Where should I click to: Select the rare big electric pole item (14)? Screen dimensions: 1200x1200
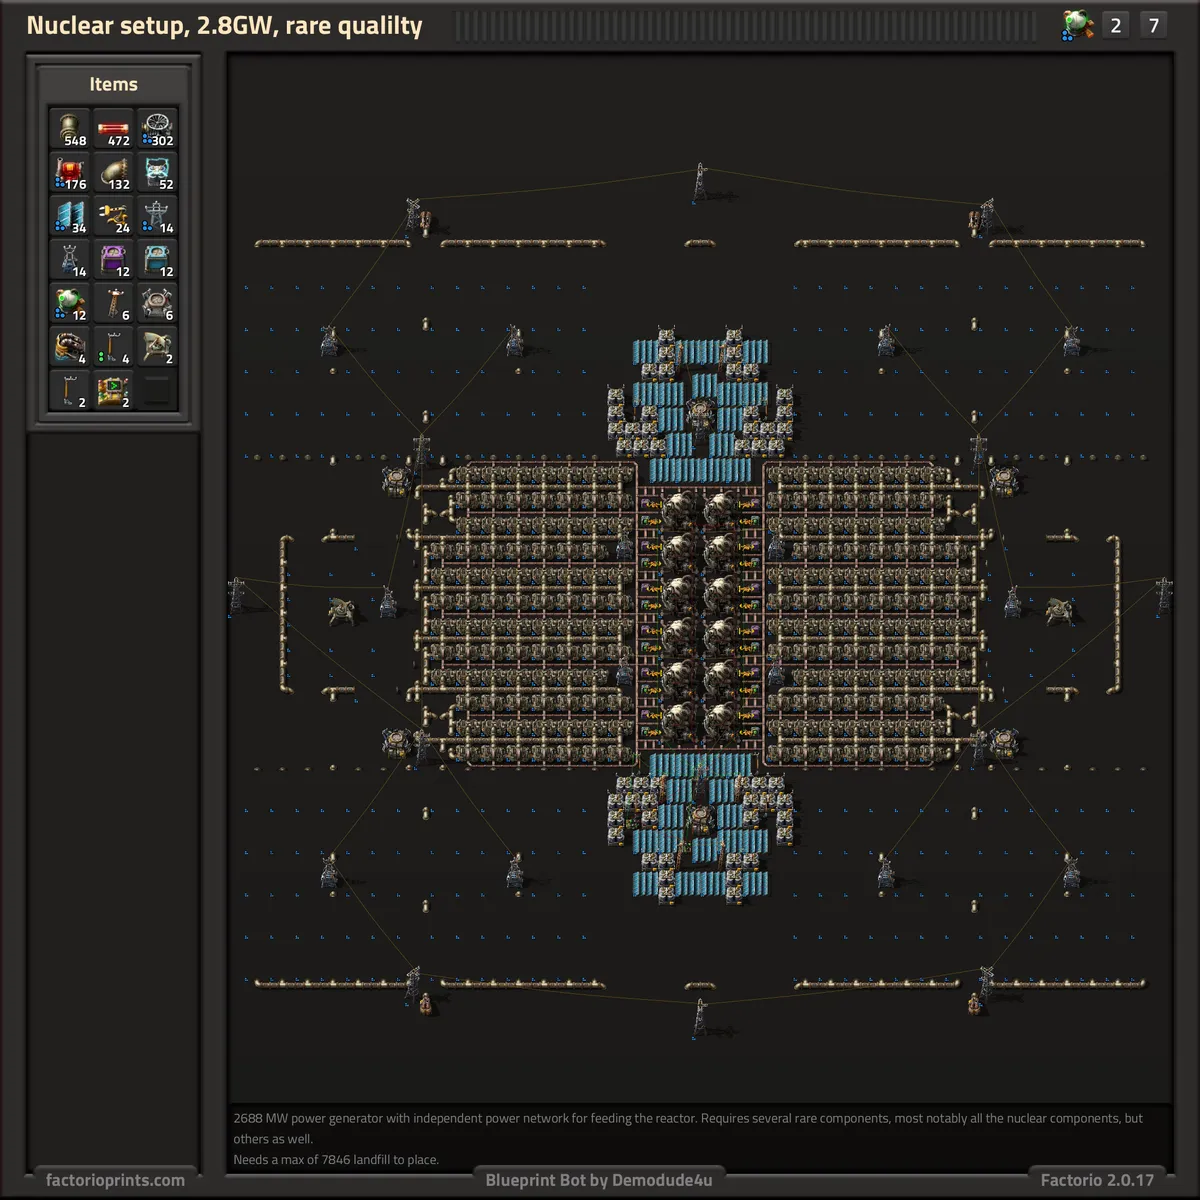[157, 216]
